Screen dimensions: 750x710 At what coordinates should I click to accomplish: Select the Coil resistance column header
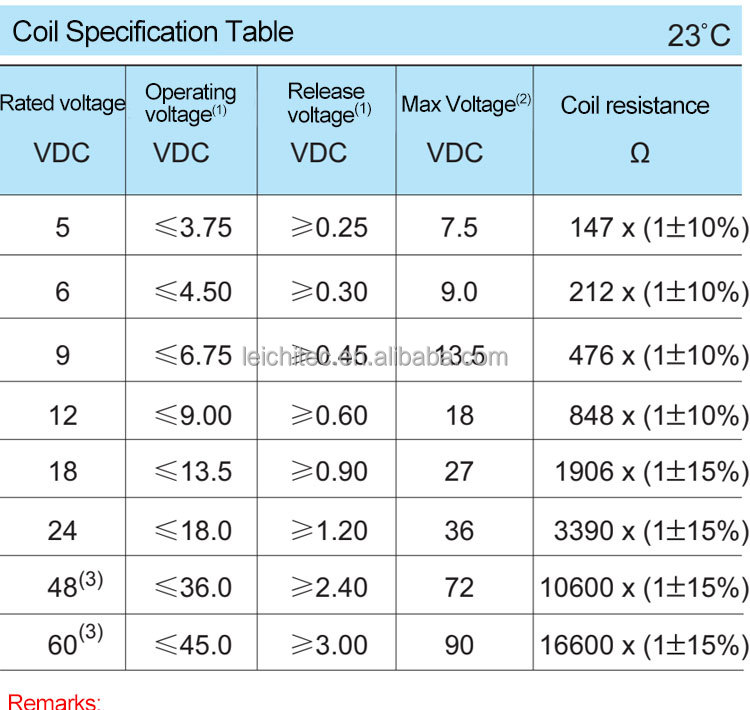tap(635, 106)
